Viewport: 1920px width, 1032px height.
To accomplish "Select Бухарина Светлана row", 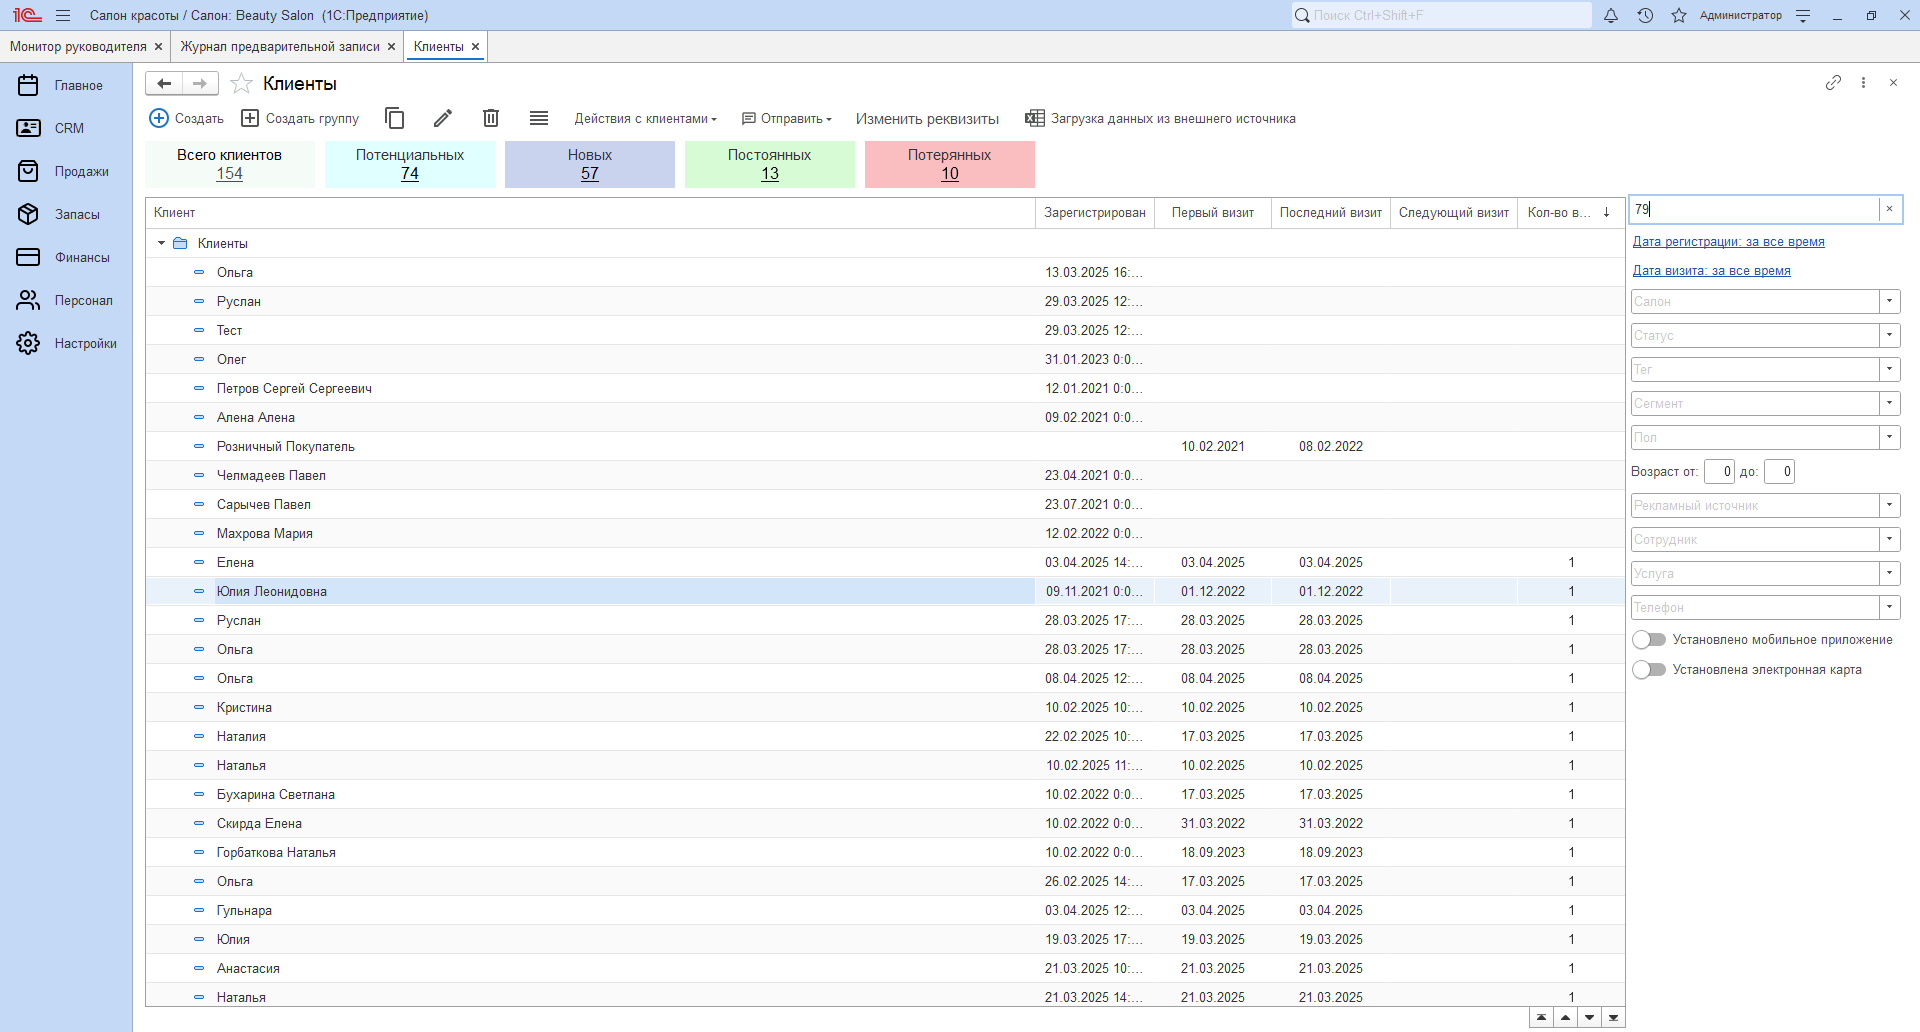I will coord(885,794).
